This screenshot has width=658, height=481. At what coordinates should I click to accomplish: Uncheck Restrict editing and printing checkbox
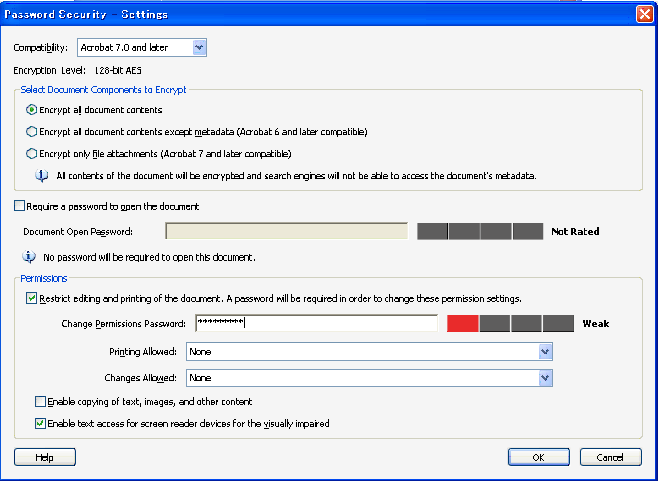point(32,298)
